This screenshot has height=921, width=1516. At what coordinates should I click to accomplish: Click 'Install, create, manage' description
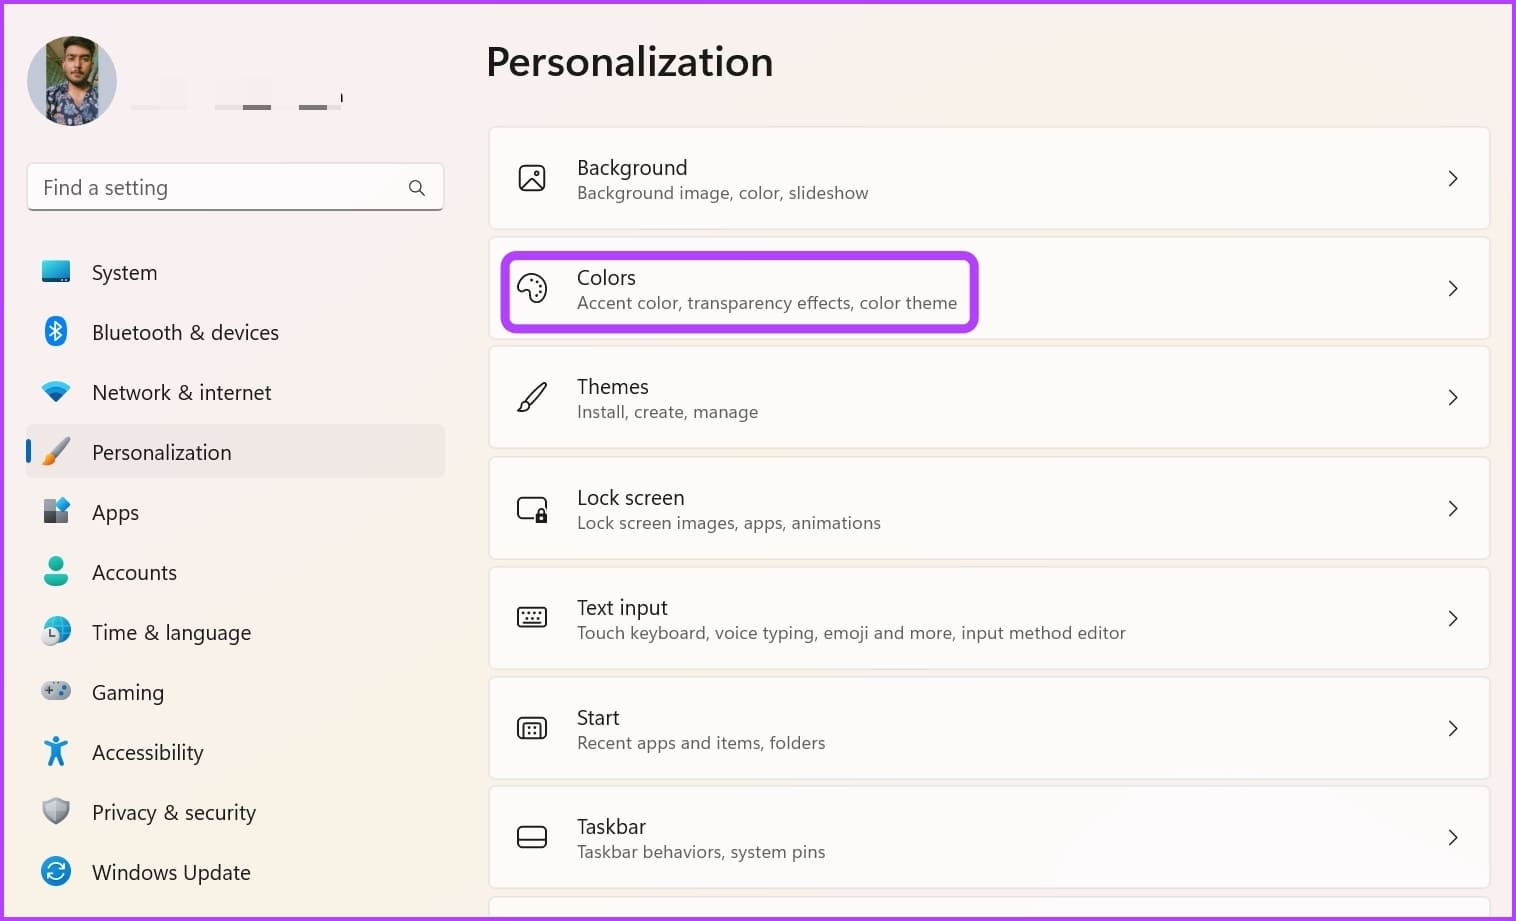(667, 412)
